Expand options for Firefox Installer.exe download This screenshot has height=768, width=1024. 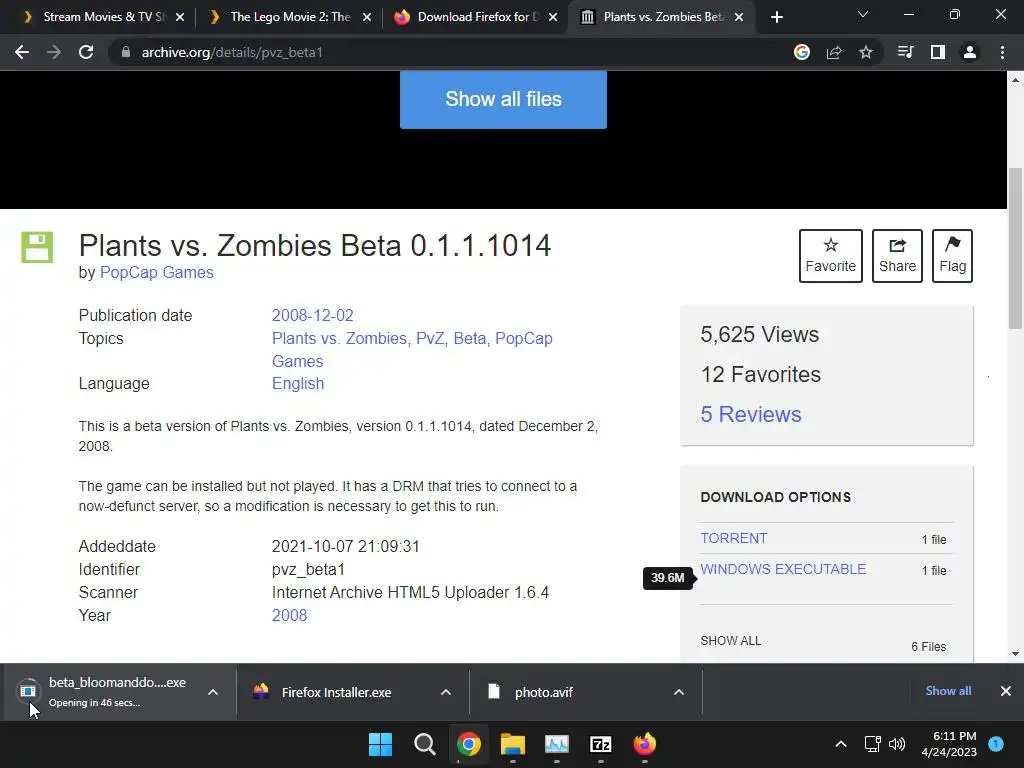pos(446,692)
